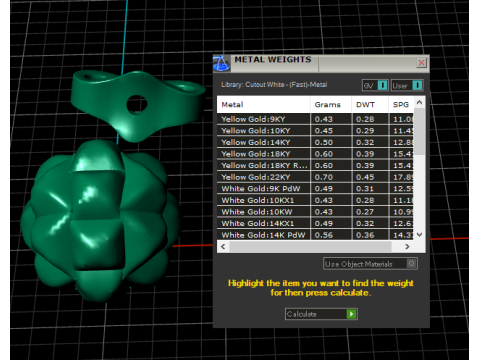The image size is (480, 360).
Task: Click the 0.56 grams value for 14K PdW
Action: (x=324, y=235)
